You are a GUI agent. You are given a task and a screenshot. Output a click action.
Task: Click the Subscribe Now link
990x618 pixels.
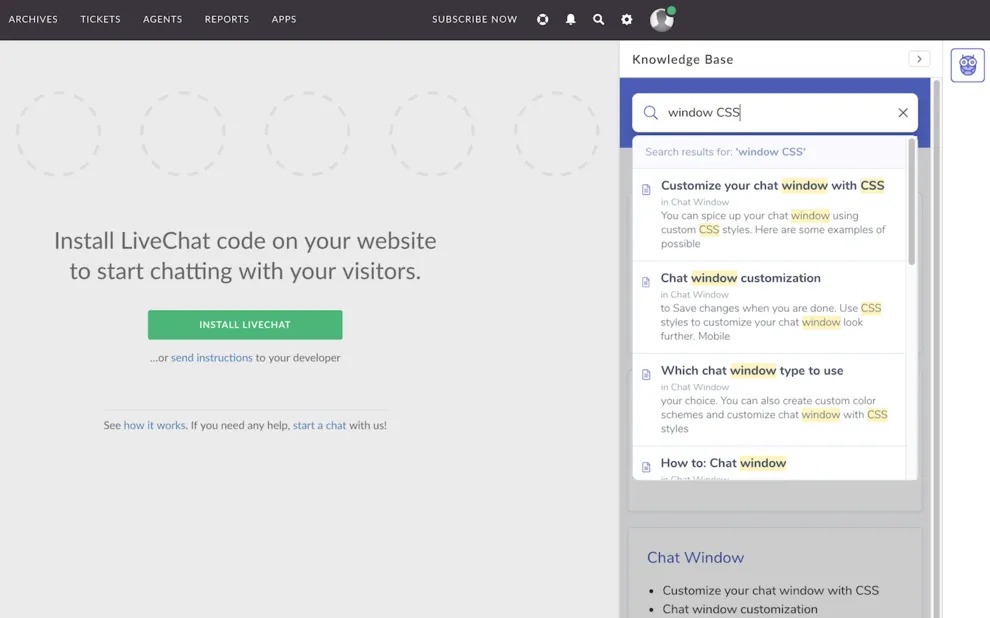[474, 19]
